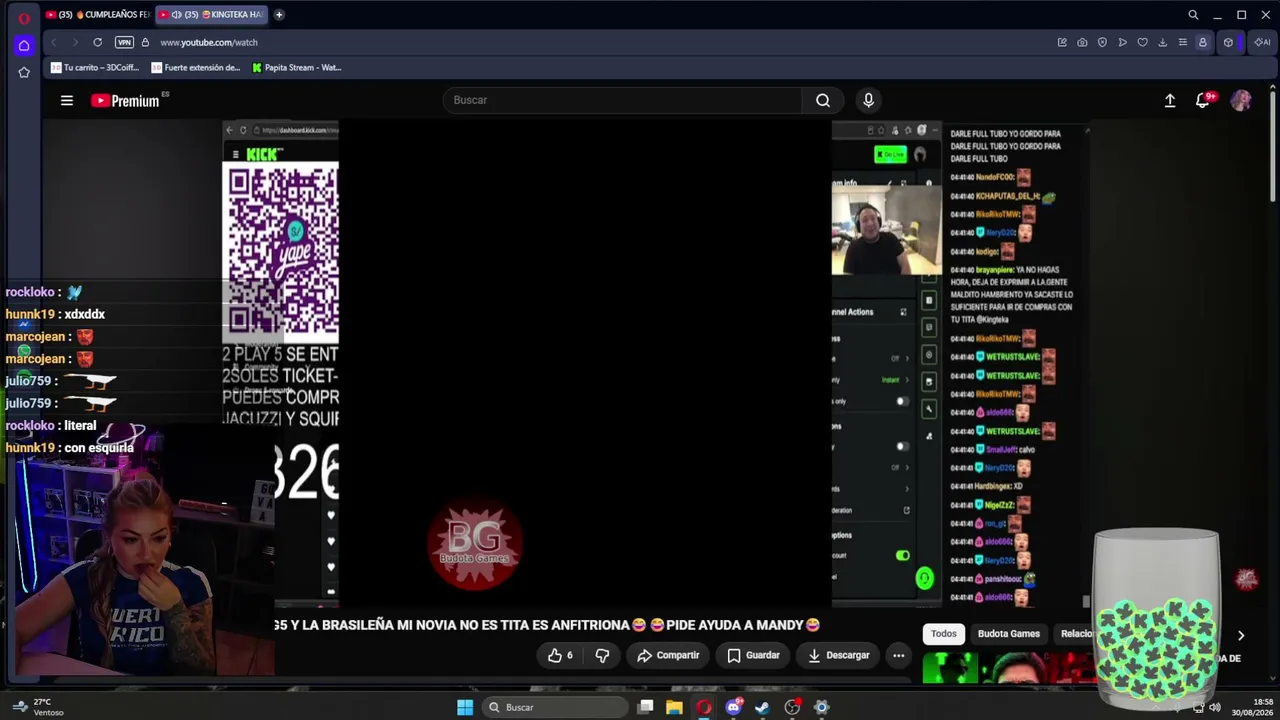This screenshot has width=1280, height=720.
Task: Mute audio on the KINGTEKA tab
Action: (x=176, y=15)
